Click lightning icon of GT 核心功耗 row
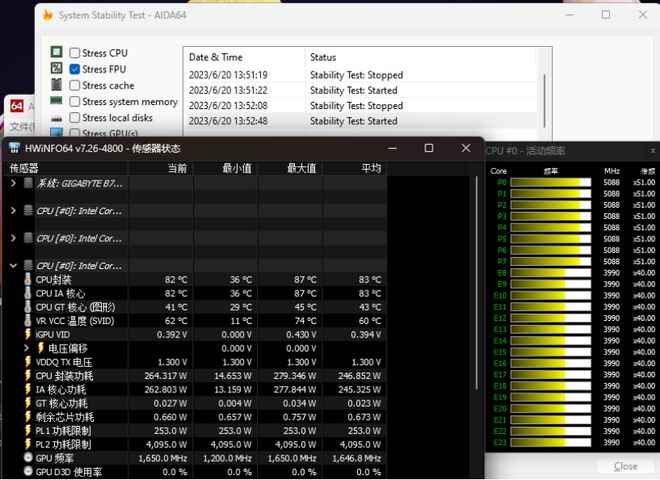 click(28, 403)
